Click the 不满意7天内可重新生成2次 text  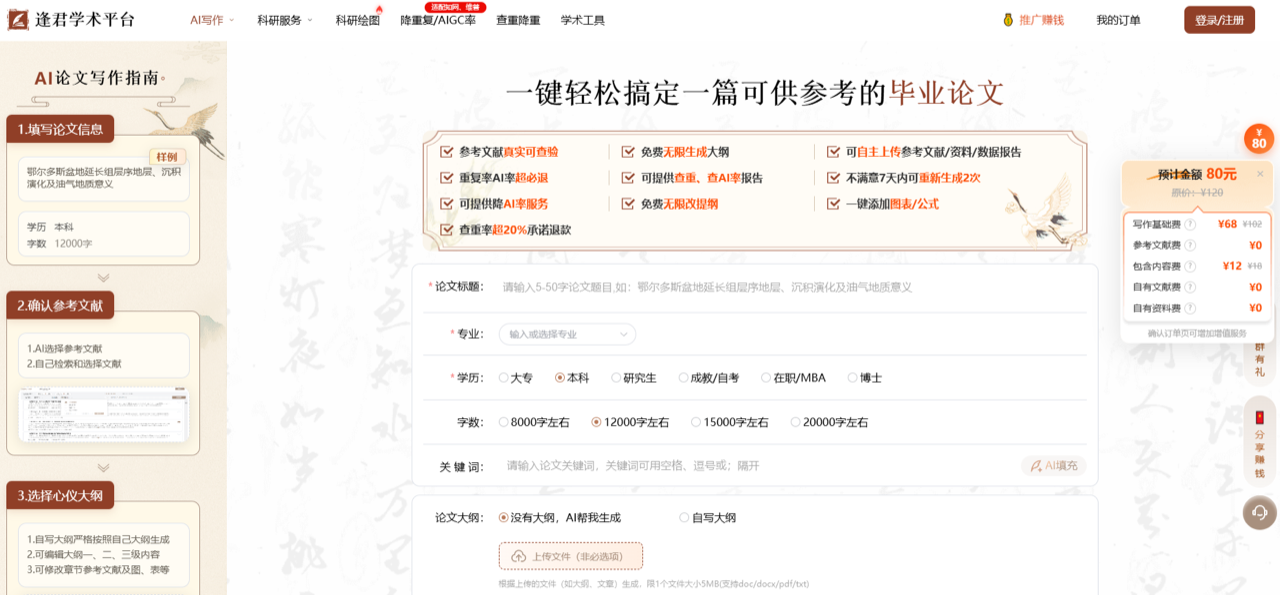(x=913, y=178)
